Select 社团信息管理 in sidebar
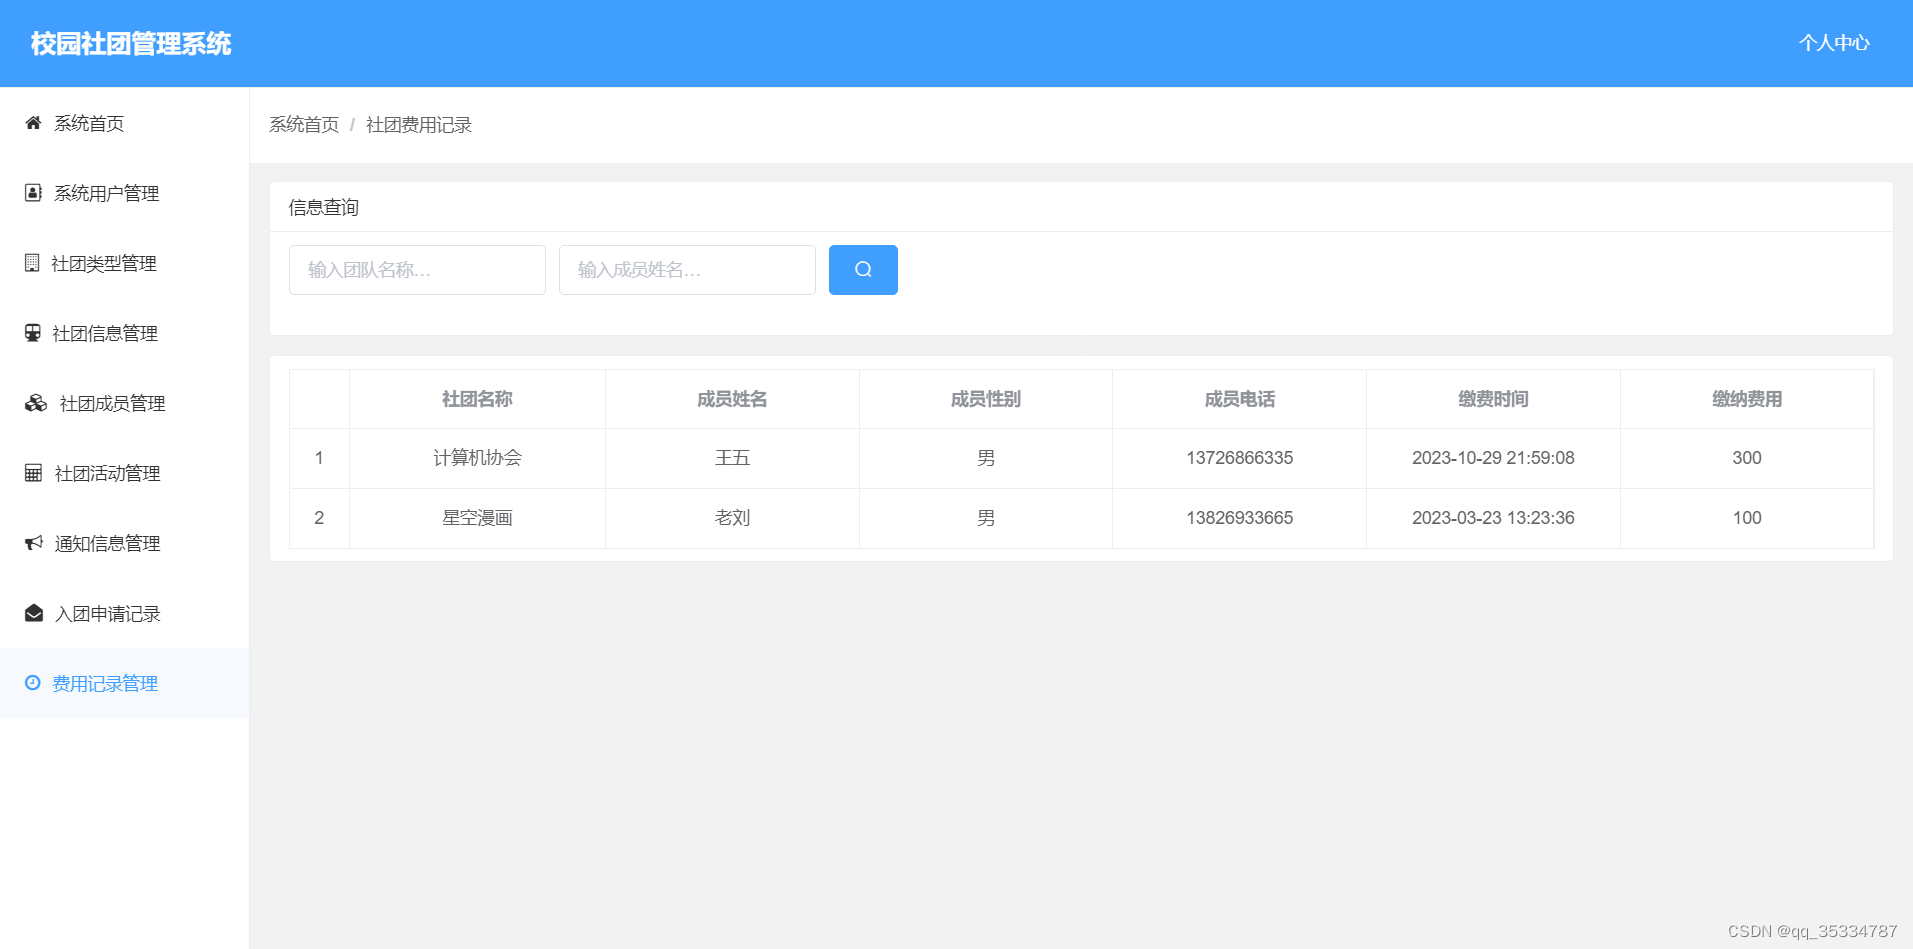Image resolution: width=1913 pixels, height=949 pixels. pos(124,333)
